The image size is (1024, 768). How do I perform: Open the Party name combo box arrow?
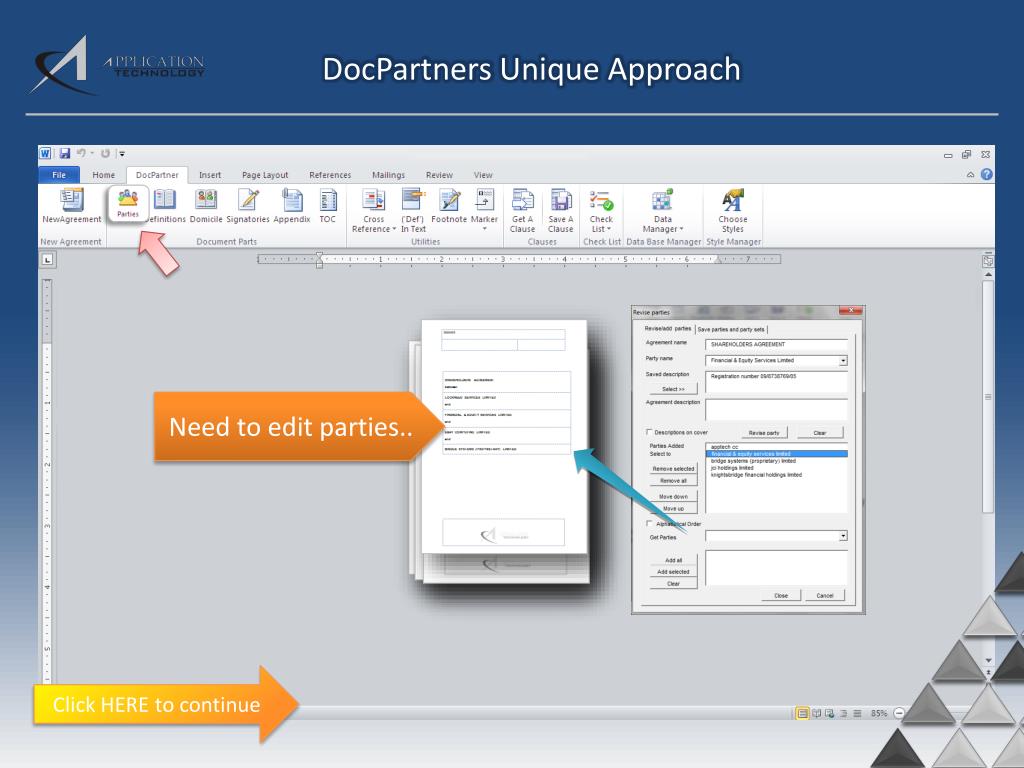point(843,360)
